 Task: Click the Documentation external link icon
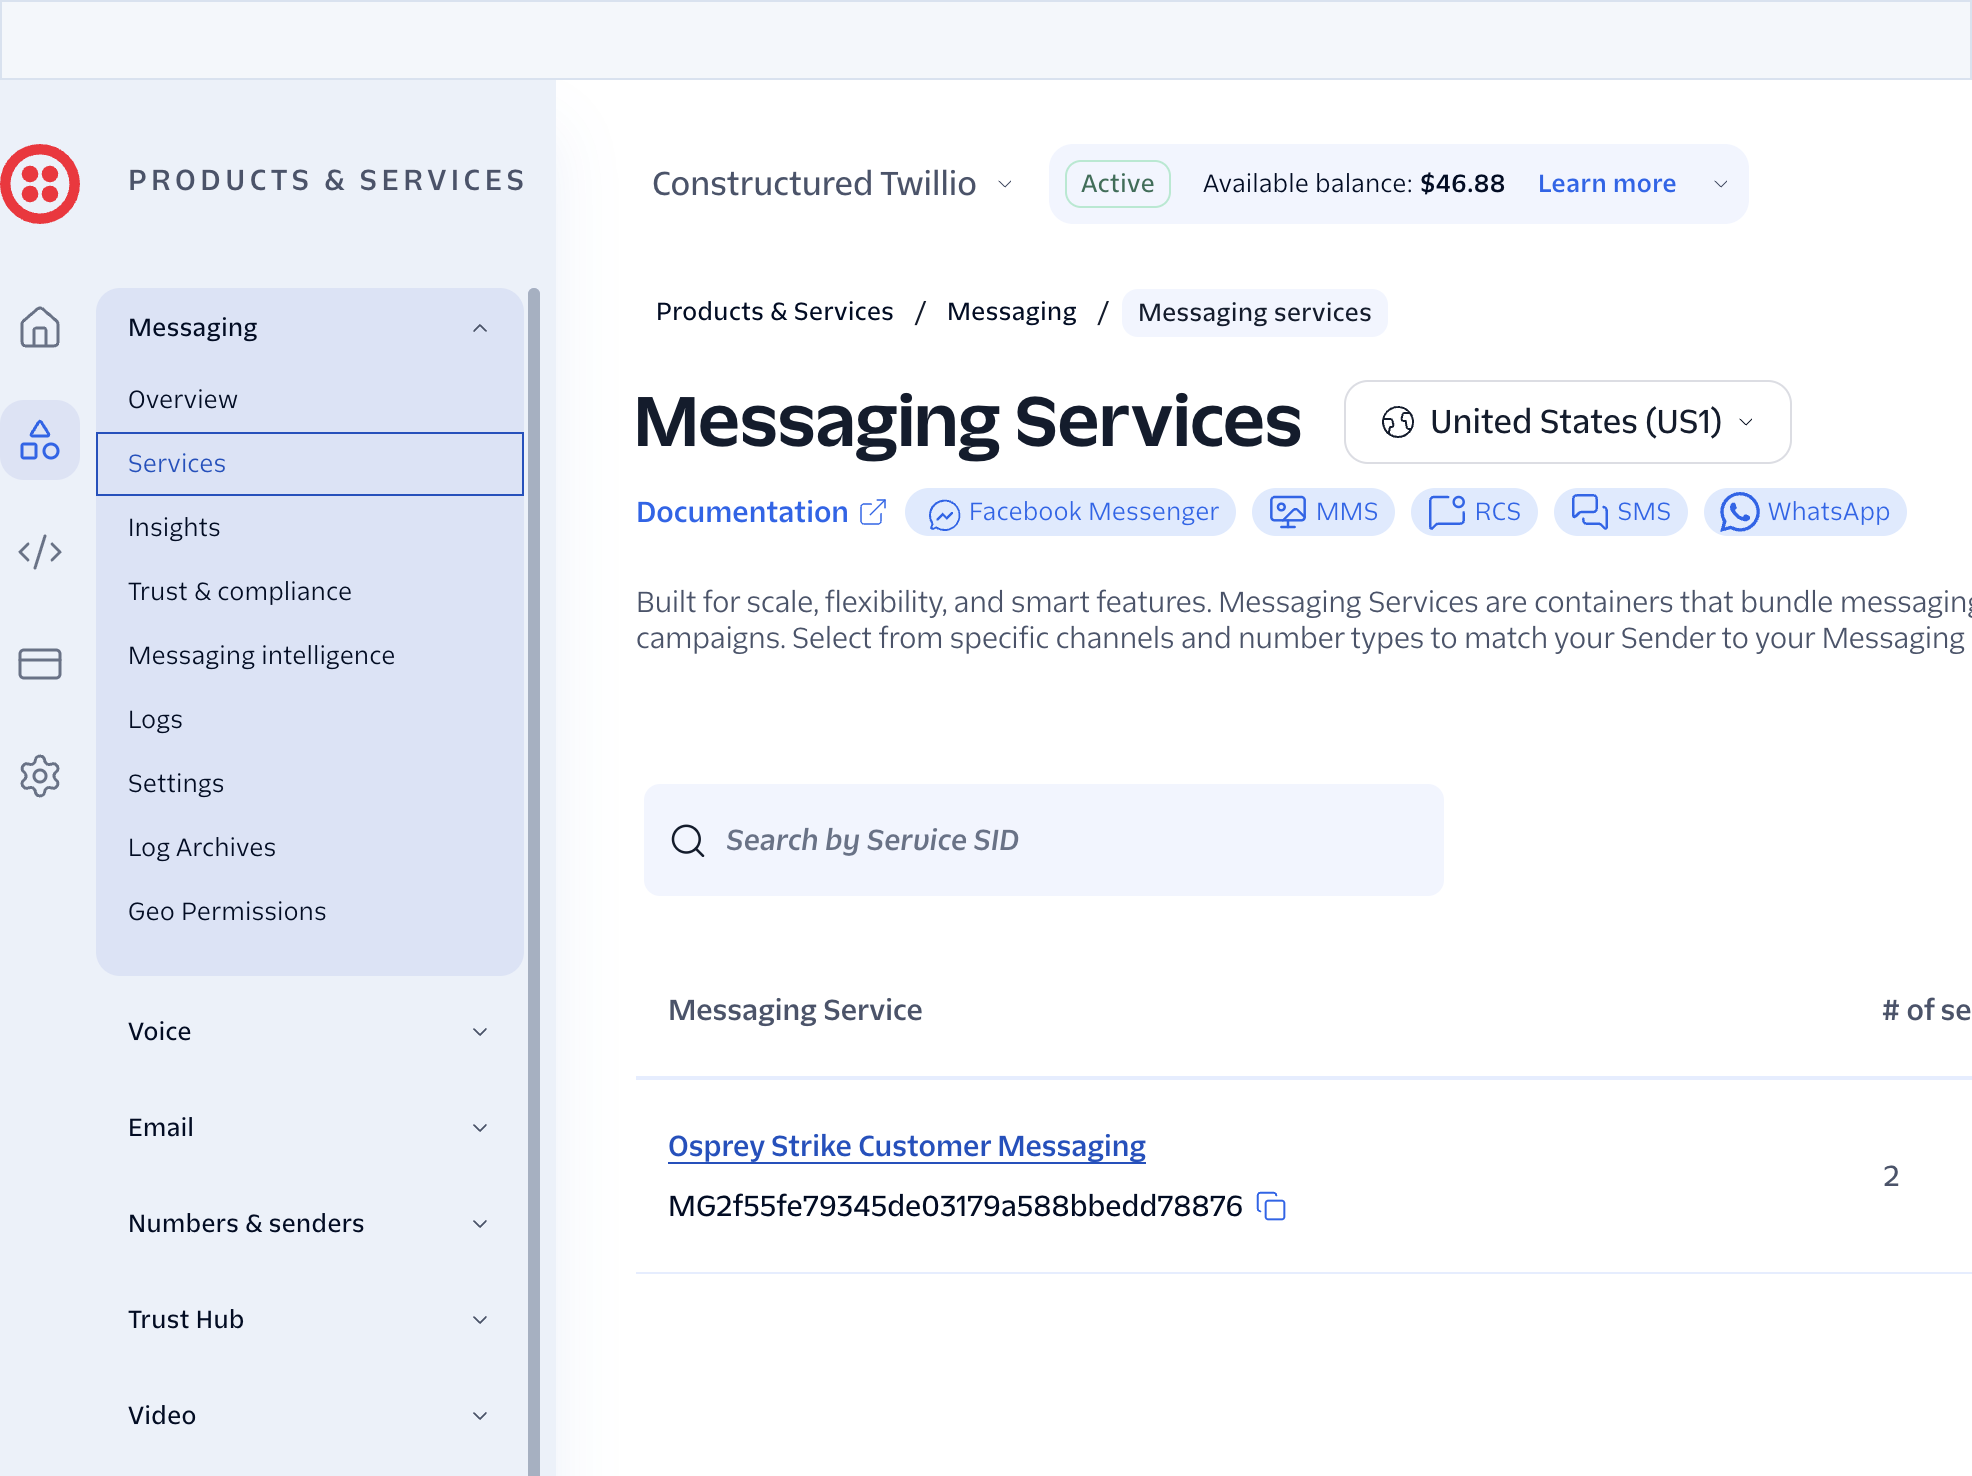873,512
